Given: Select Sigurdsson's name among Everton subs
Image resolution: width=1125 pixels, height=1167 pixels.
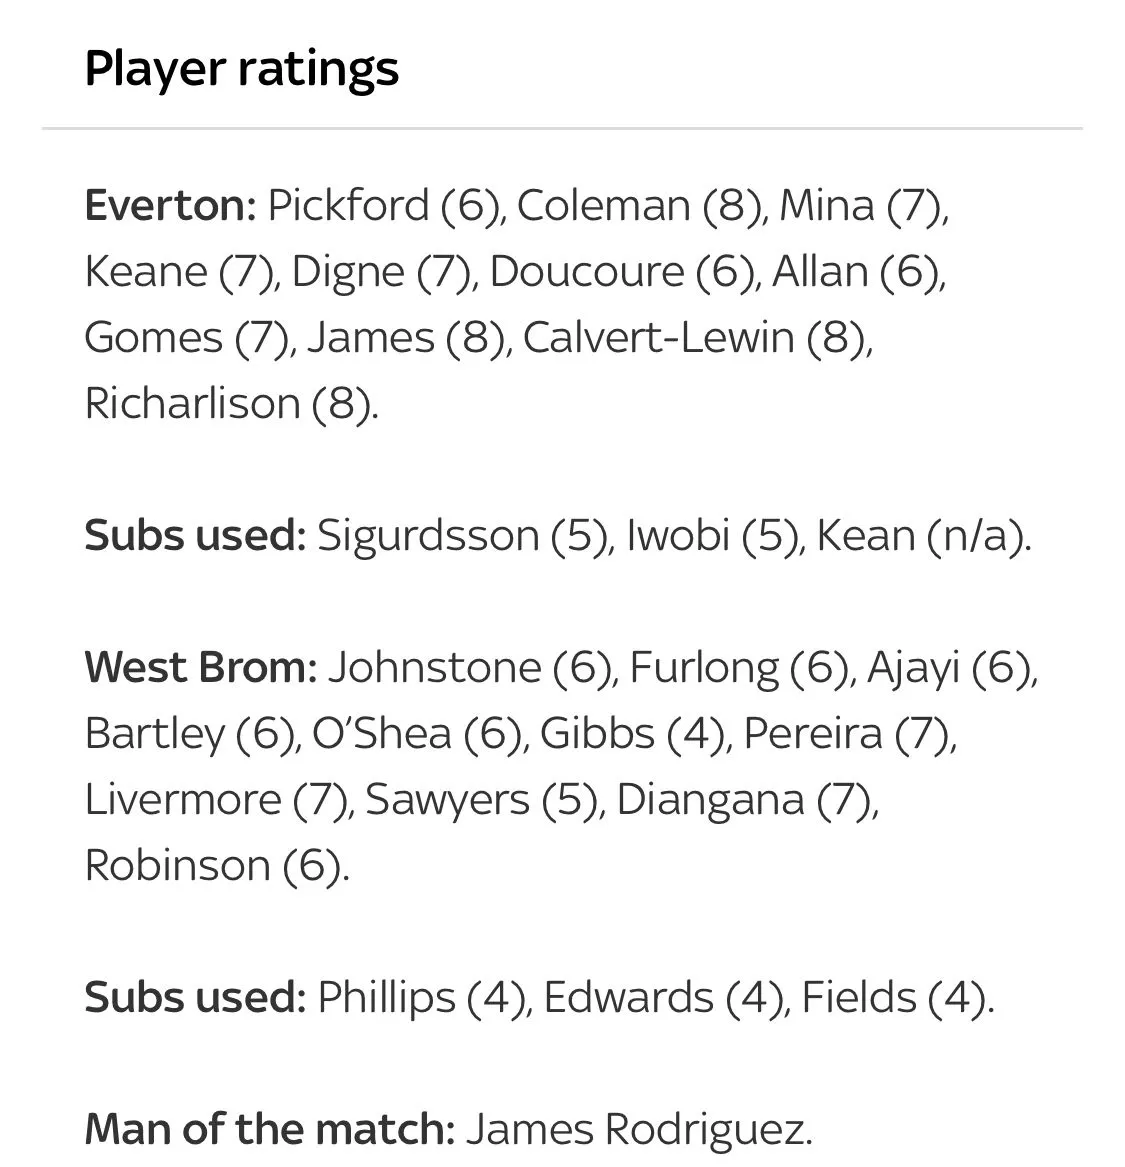Looking at the screenshot, I should [428, 536].
